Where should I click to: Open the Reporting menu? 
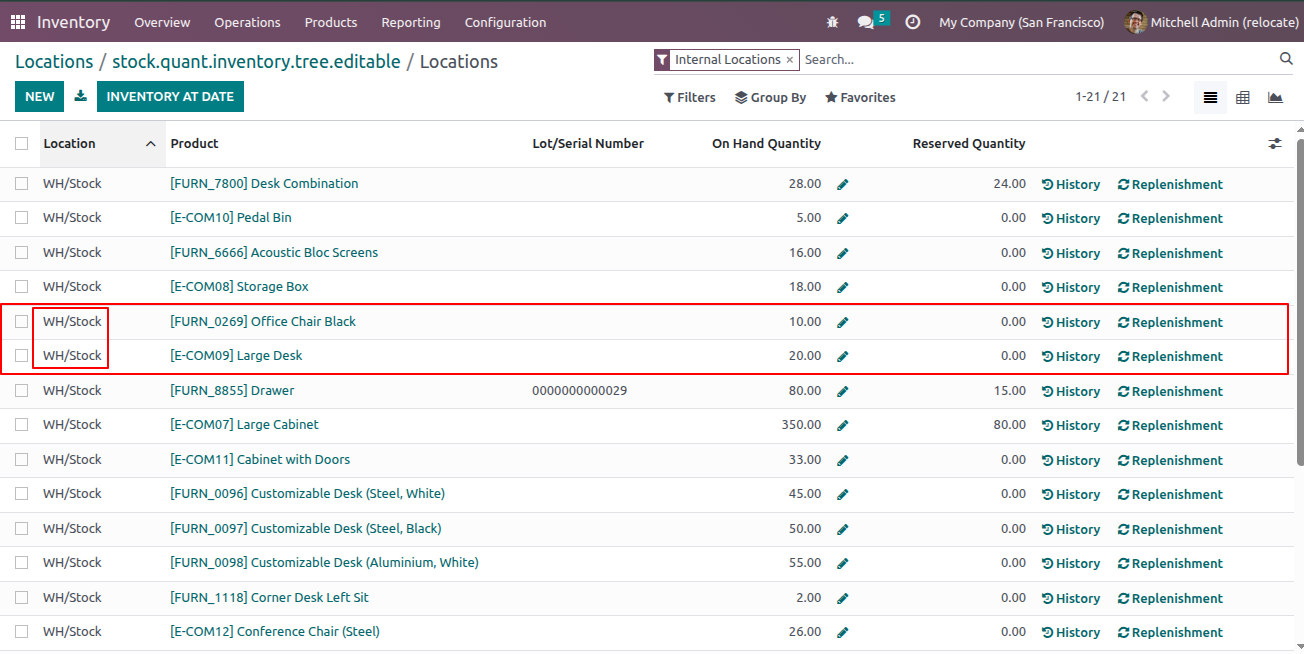[411, 22]
